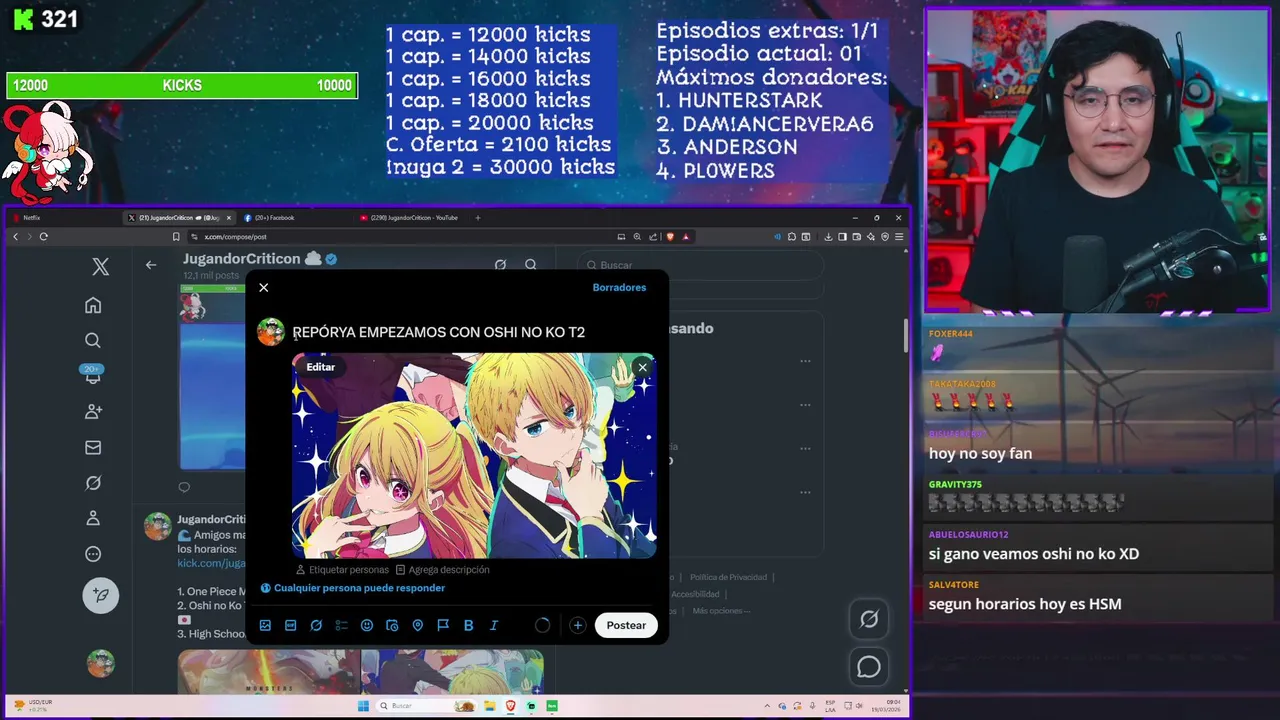1280x720 pixels.
Task: Insert an emoji in the post
Action: click(367, 625)
